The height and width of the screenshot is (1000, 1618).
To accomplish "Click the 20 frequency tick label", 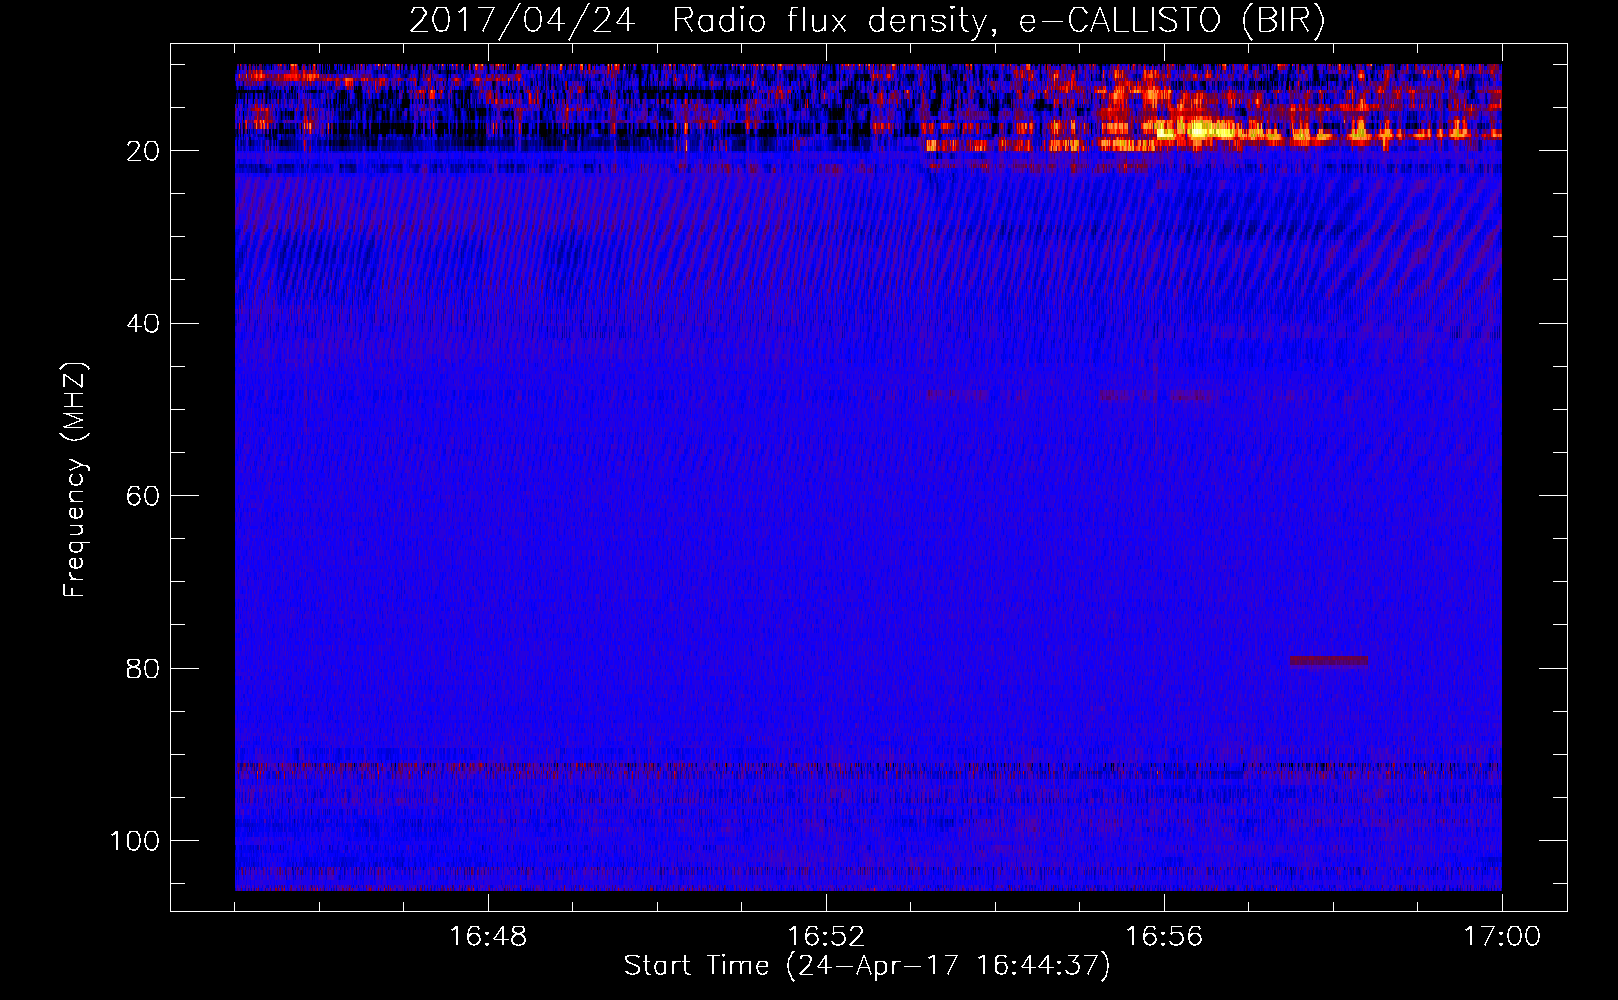I will point(144,151).
